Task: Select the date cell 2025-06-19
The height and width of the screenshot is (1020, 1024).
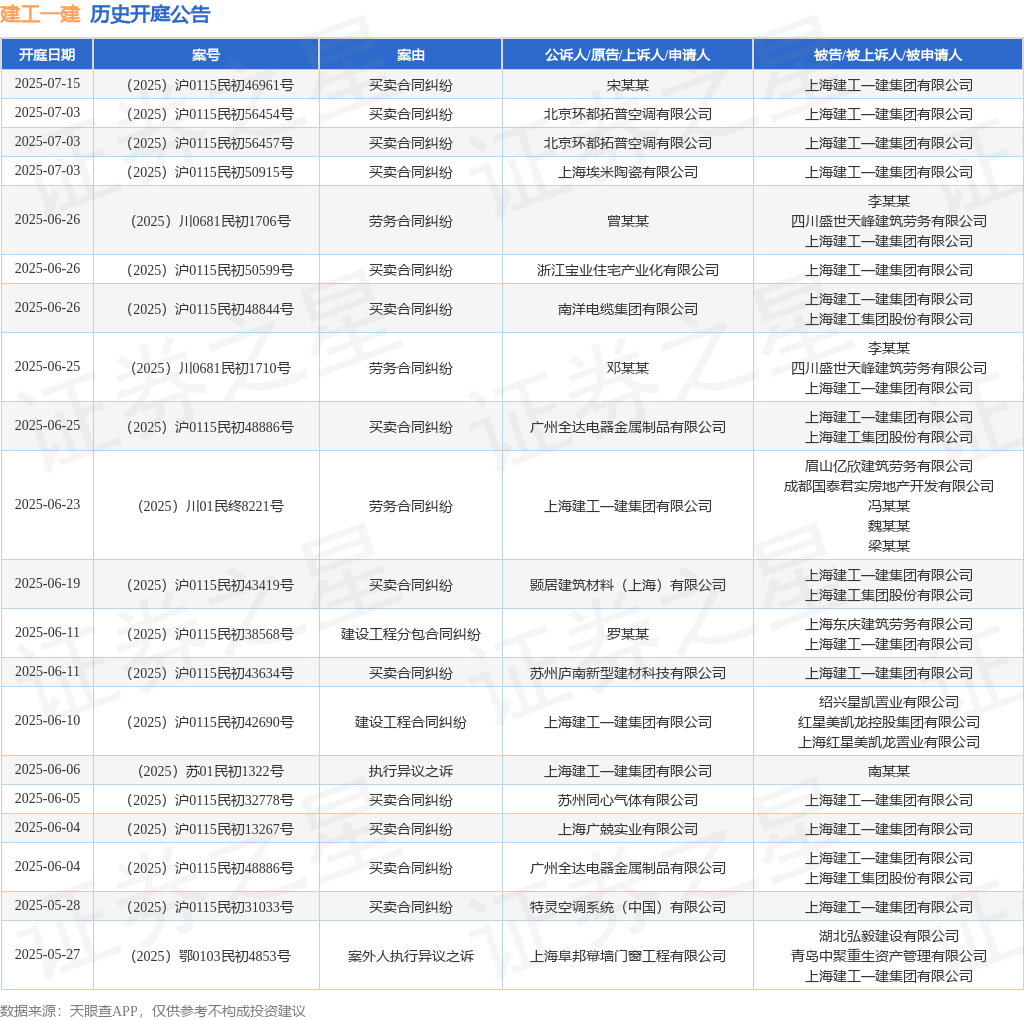Action: tap(47, 584)
